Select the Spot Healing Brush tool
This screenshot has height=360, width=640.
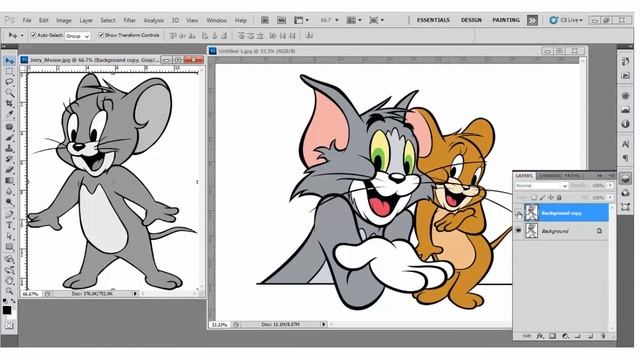[9, 127]
